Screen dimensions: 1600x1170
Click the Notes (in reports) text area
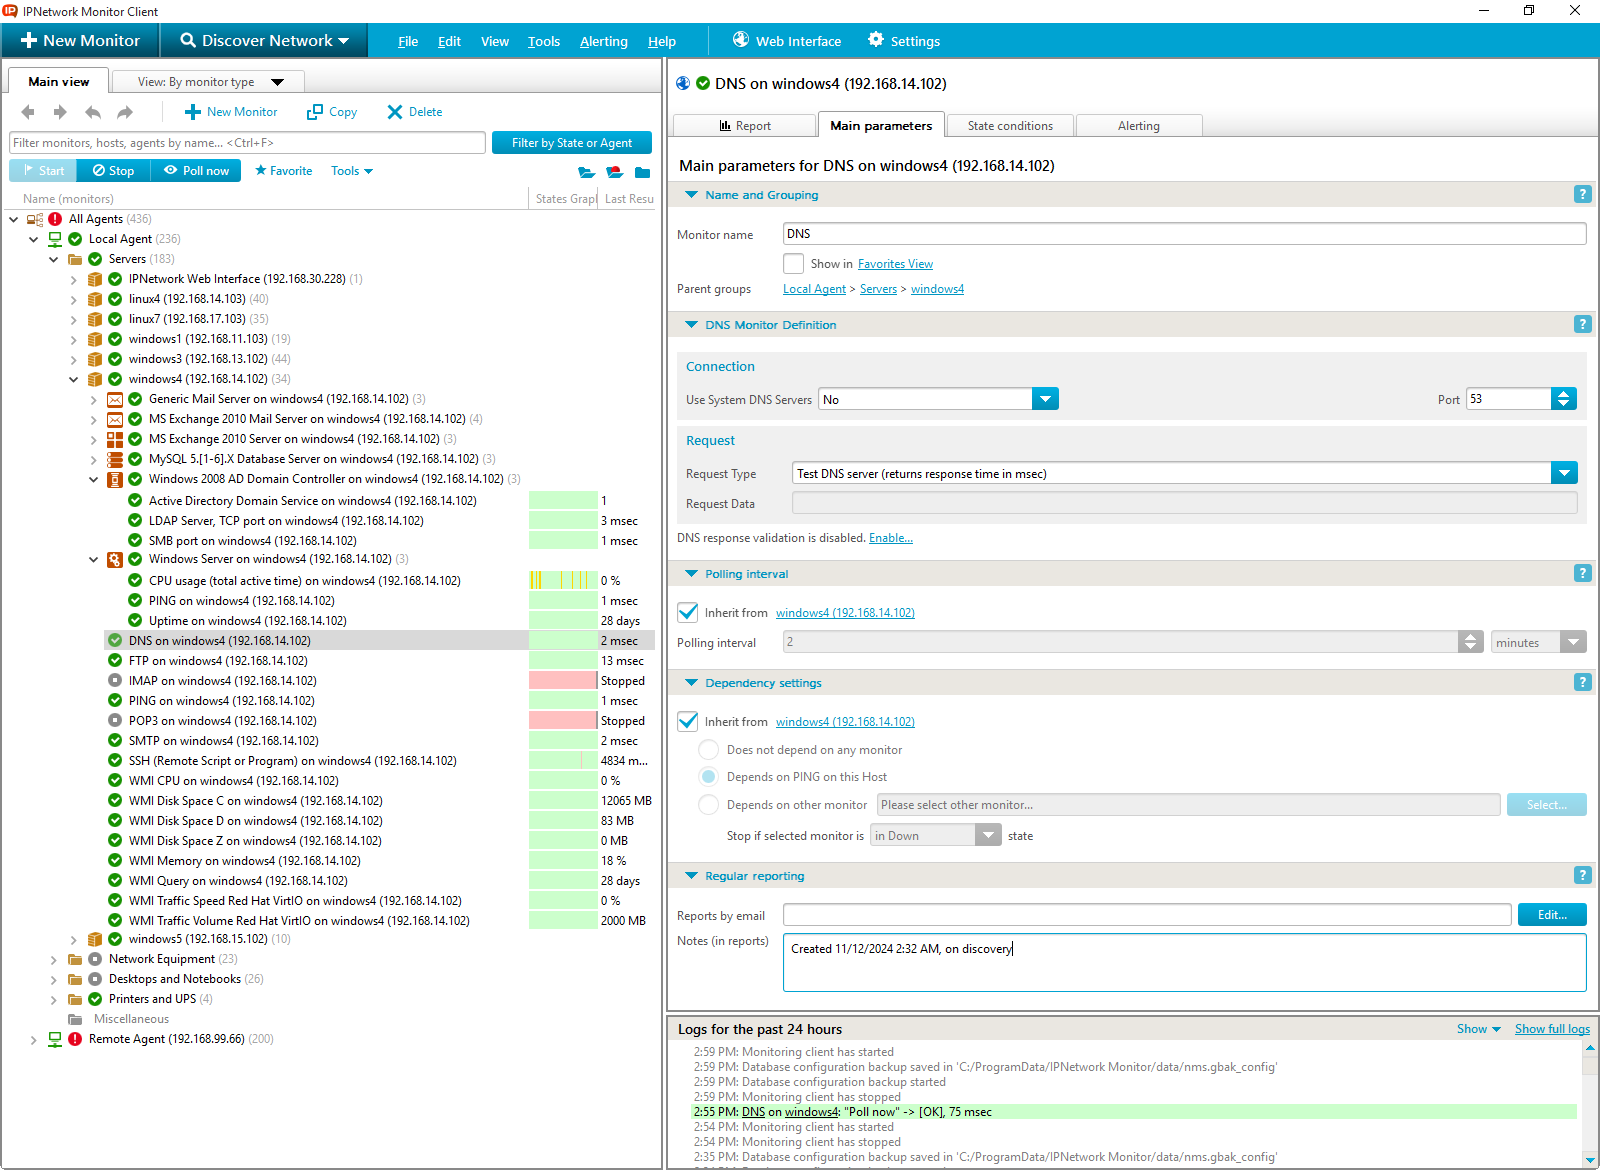1184,963
